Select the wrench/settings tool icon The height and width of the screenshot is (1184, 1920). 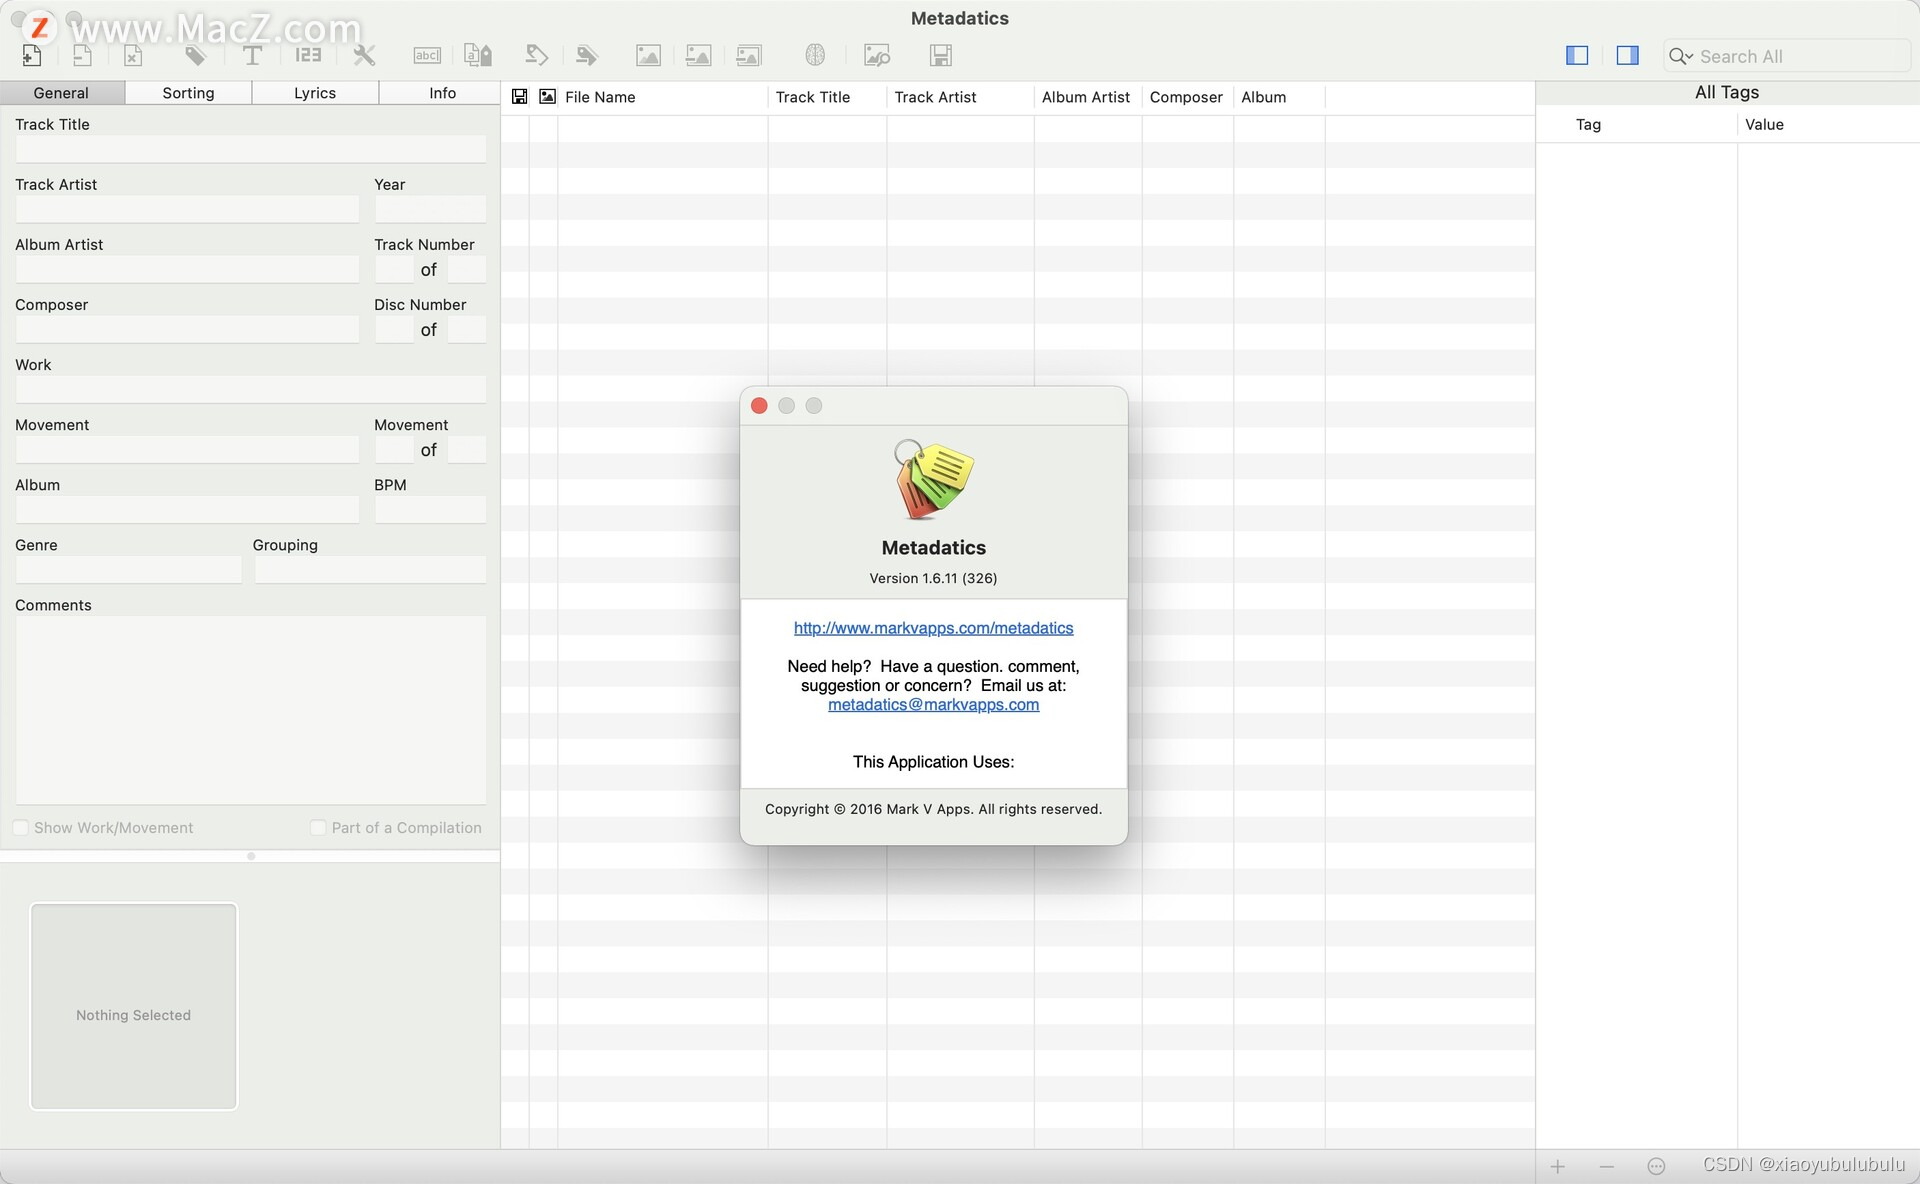point(361,55)
